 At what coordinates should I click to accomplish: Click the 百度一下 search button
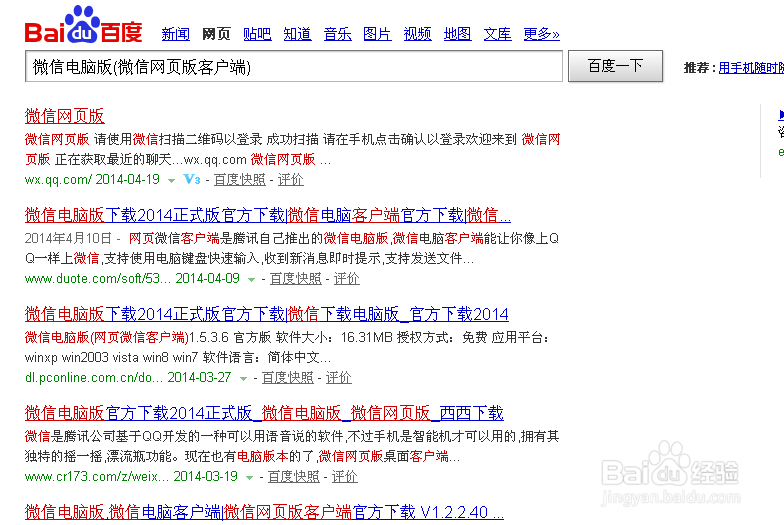point(616,66)
